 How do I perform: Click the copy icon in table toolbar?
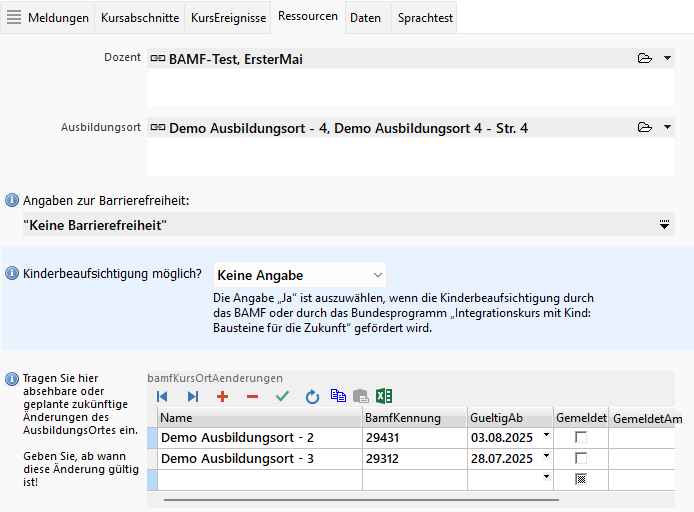pos(338,397)
